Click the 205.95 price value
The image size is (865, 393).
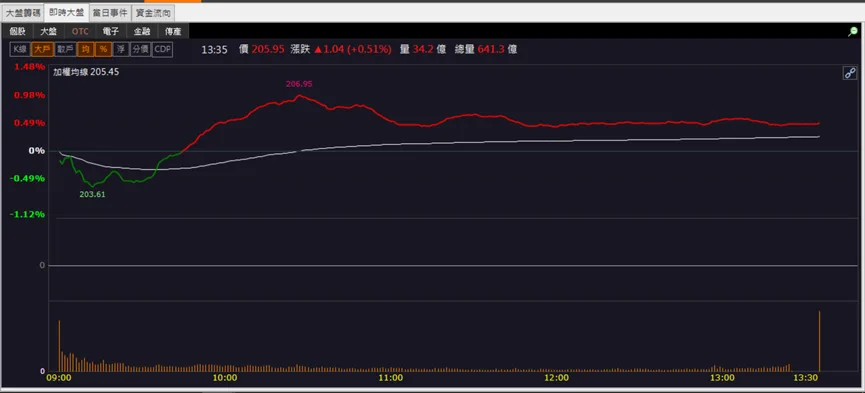coord(268,49)
